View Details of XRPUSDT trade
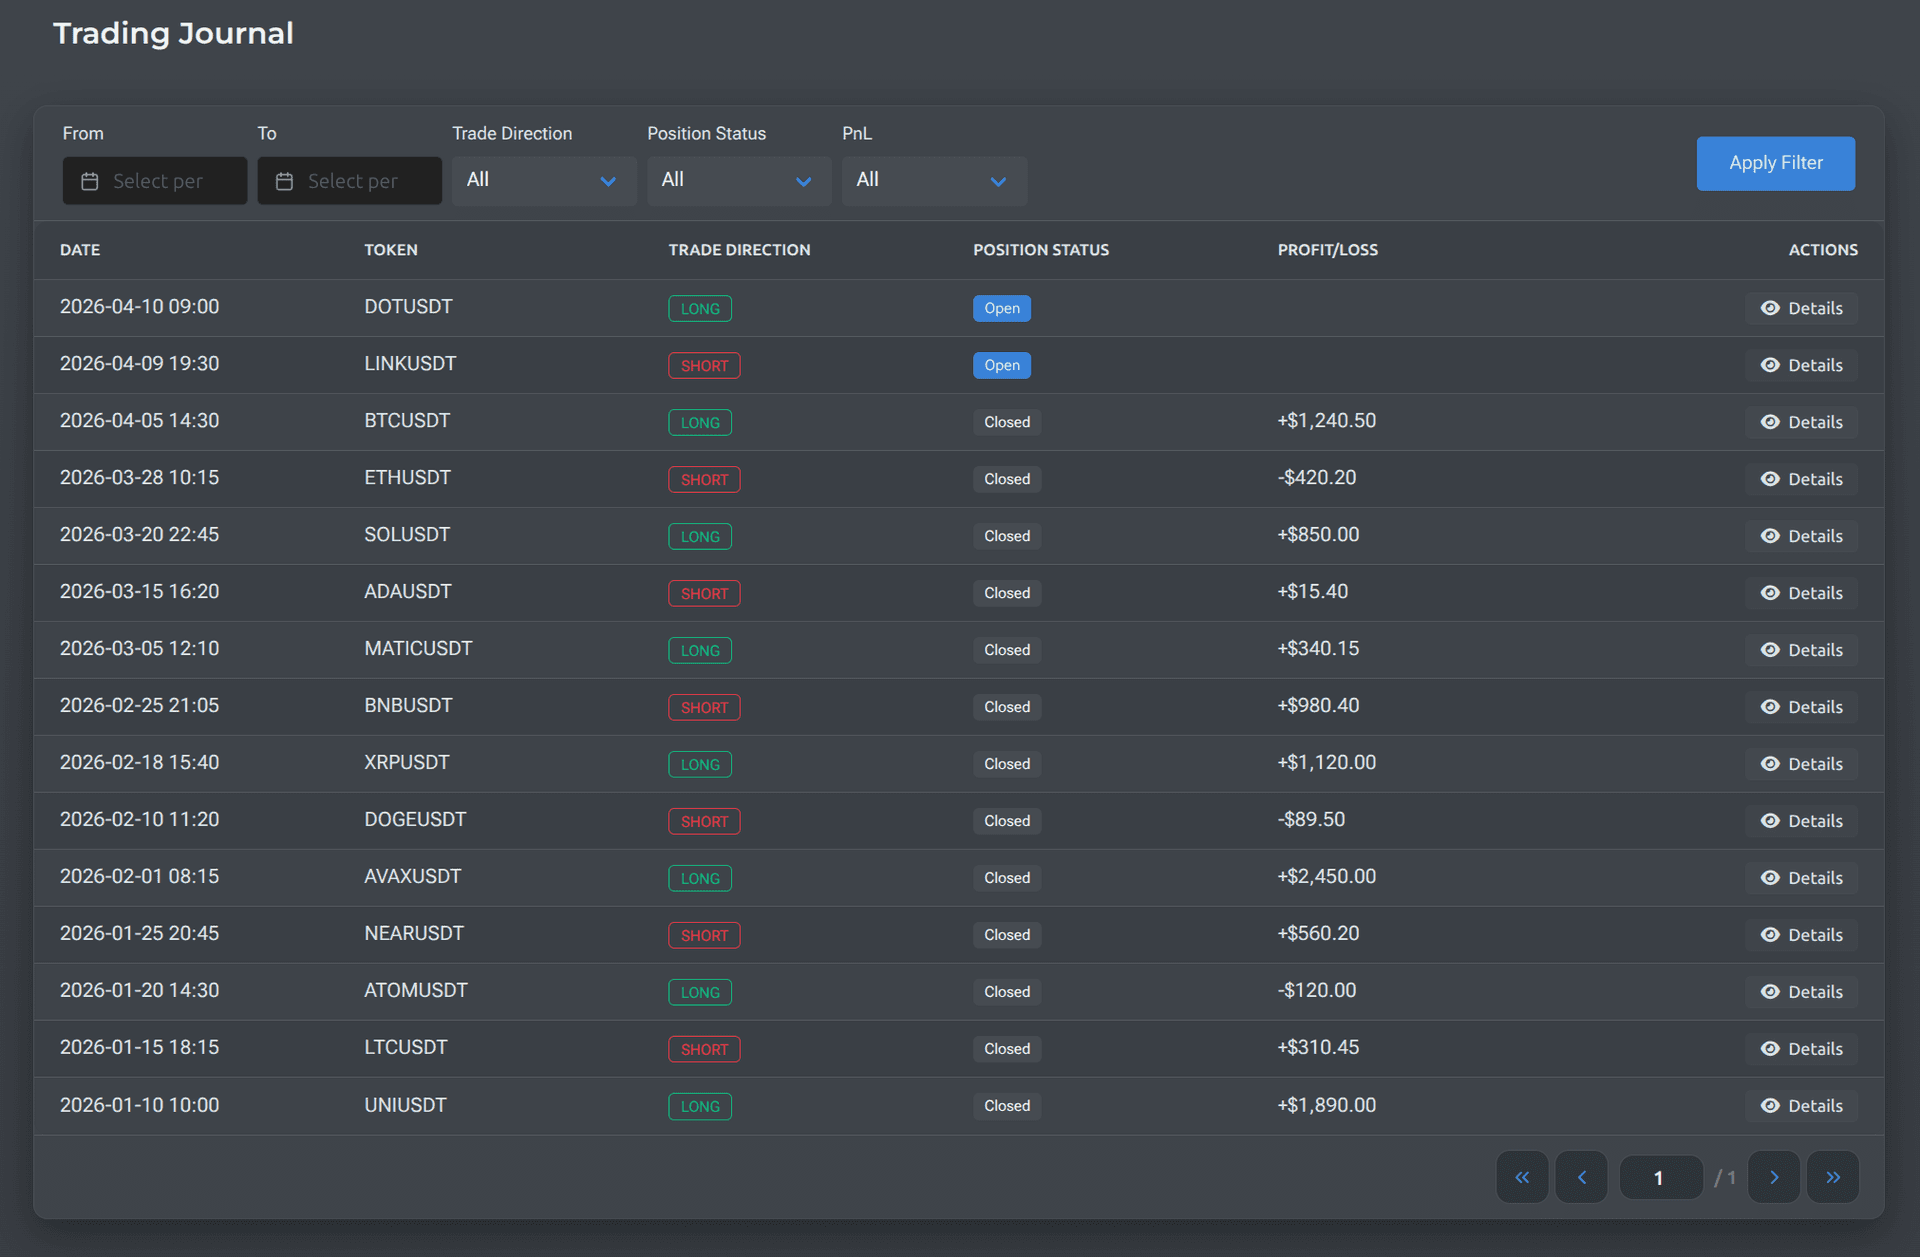This screenshot has height=1257, width=1920. [x=1802, y=764]
